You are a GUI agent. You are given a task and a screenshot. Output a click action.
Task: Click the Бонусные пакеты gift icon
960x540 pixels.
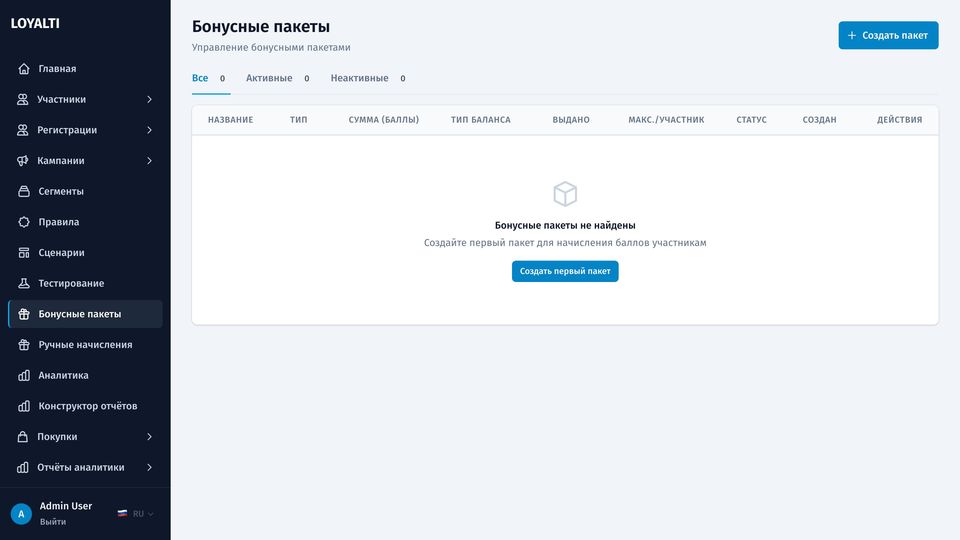click(24, 314)
